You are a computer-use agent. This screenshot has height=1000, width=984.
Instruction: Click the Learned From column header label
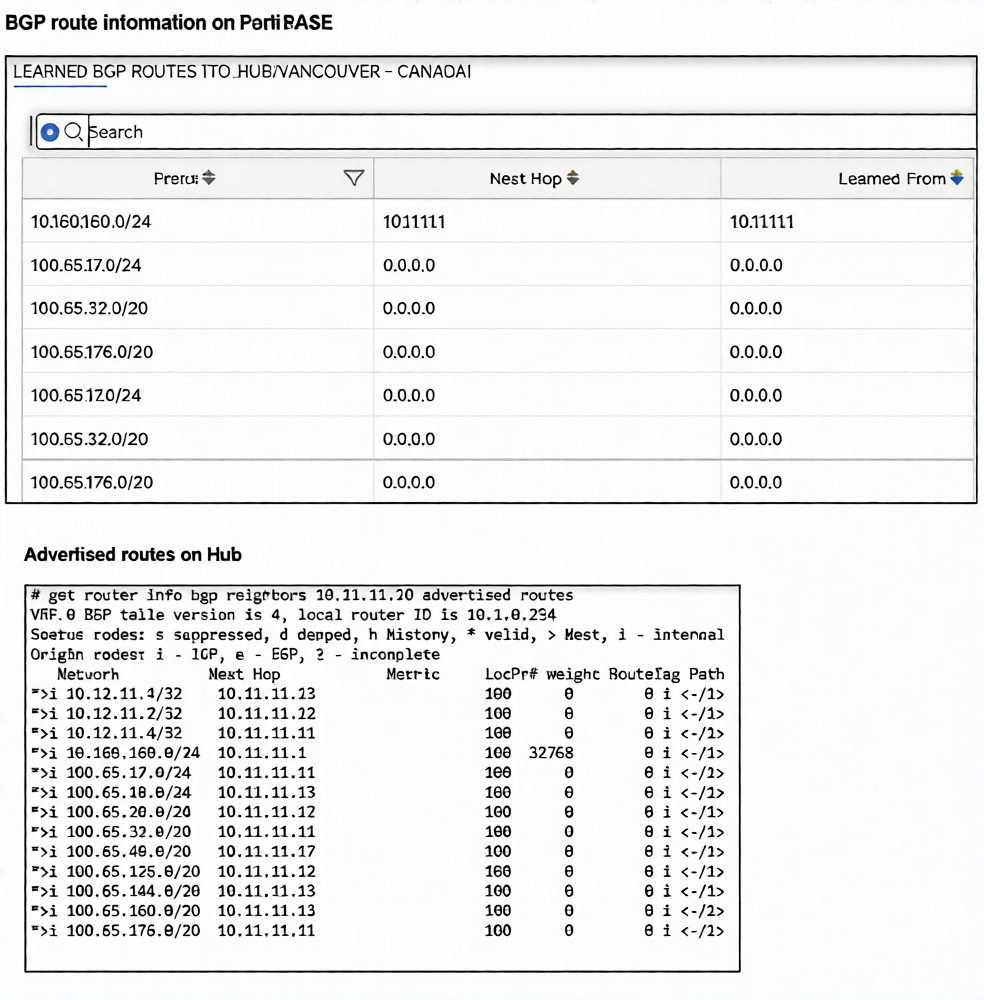coord(891,179)
